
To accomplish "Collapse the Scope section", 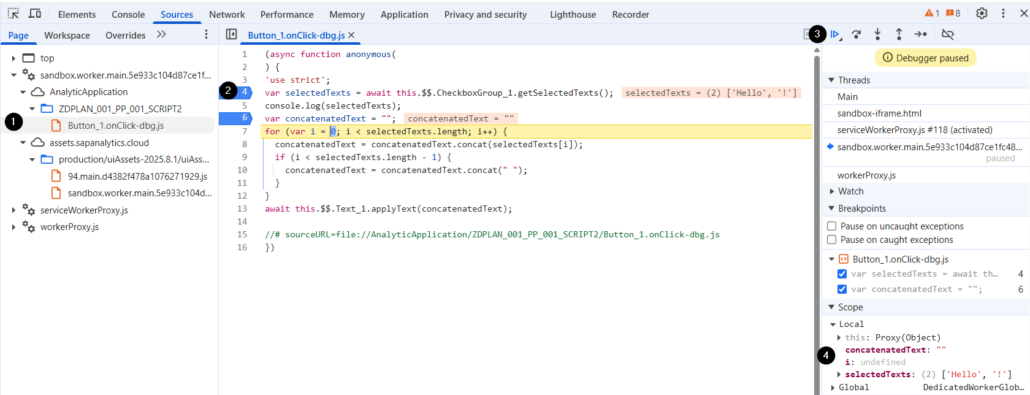I will [x=832, y=307].
